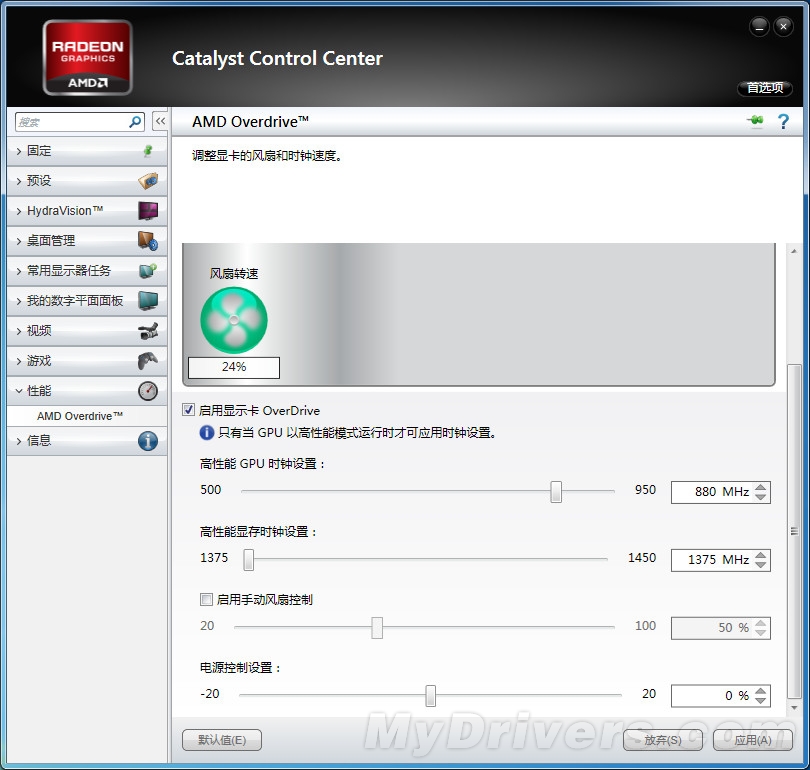Click the 常用显示器任务 display icon

148,271
